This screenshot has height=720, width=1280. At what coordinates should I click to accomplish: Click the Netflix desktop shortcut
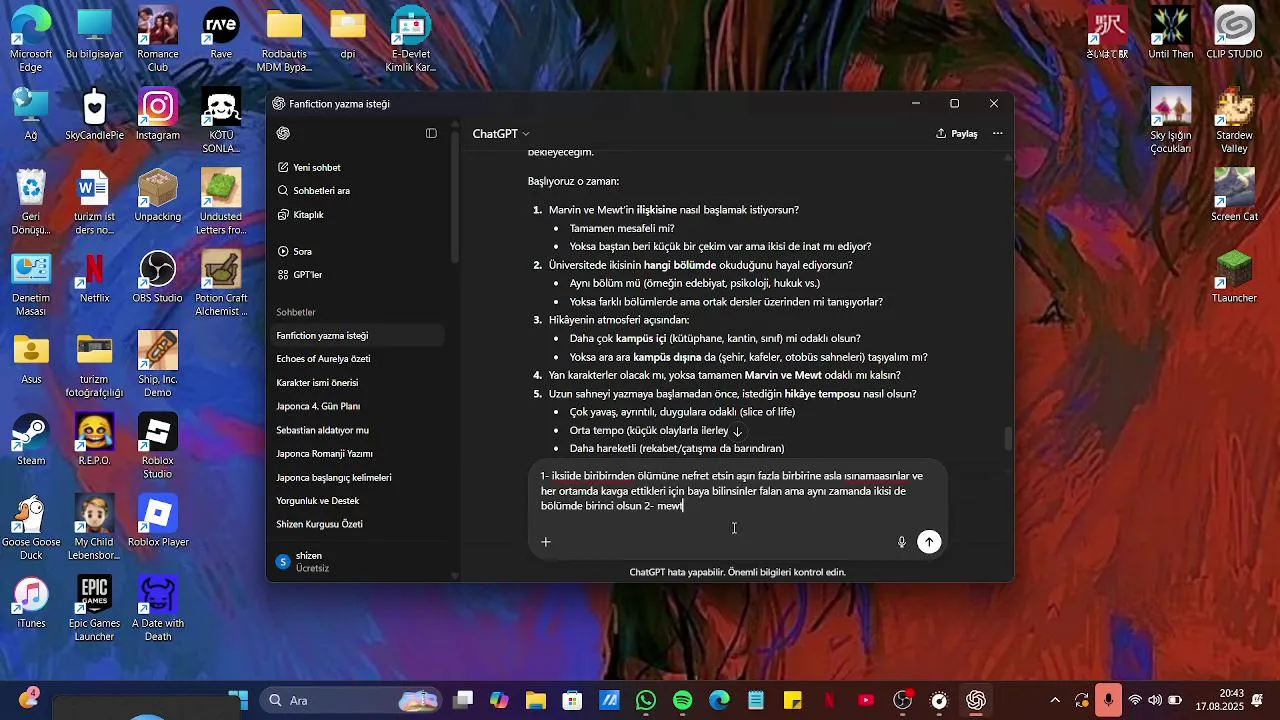[x=94, y=277]
